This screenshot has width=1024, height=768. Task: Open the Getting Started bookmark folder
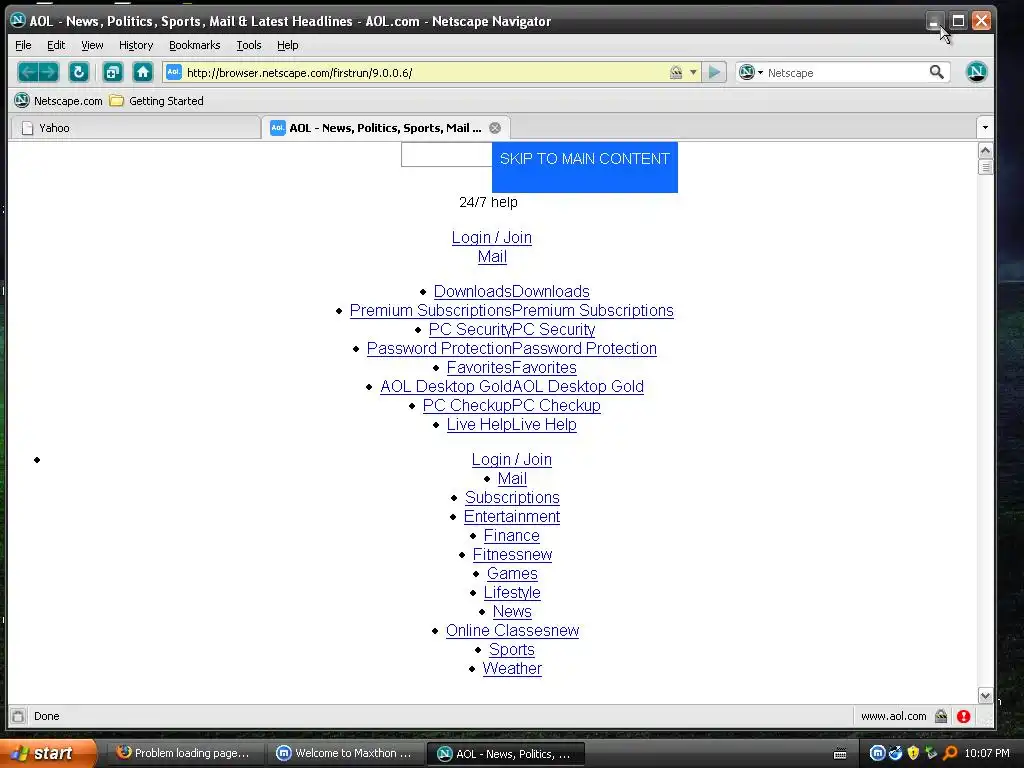156,101
